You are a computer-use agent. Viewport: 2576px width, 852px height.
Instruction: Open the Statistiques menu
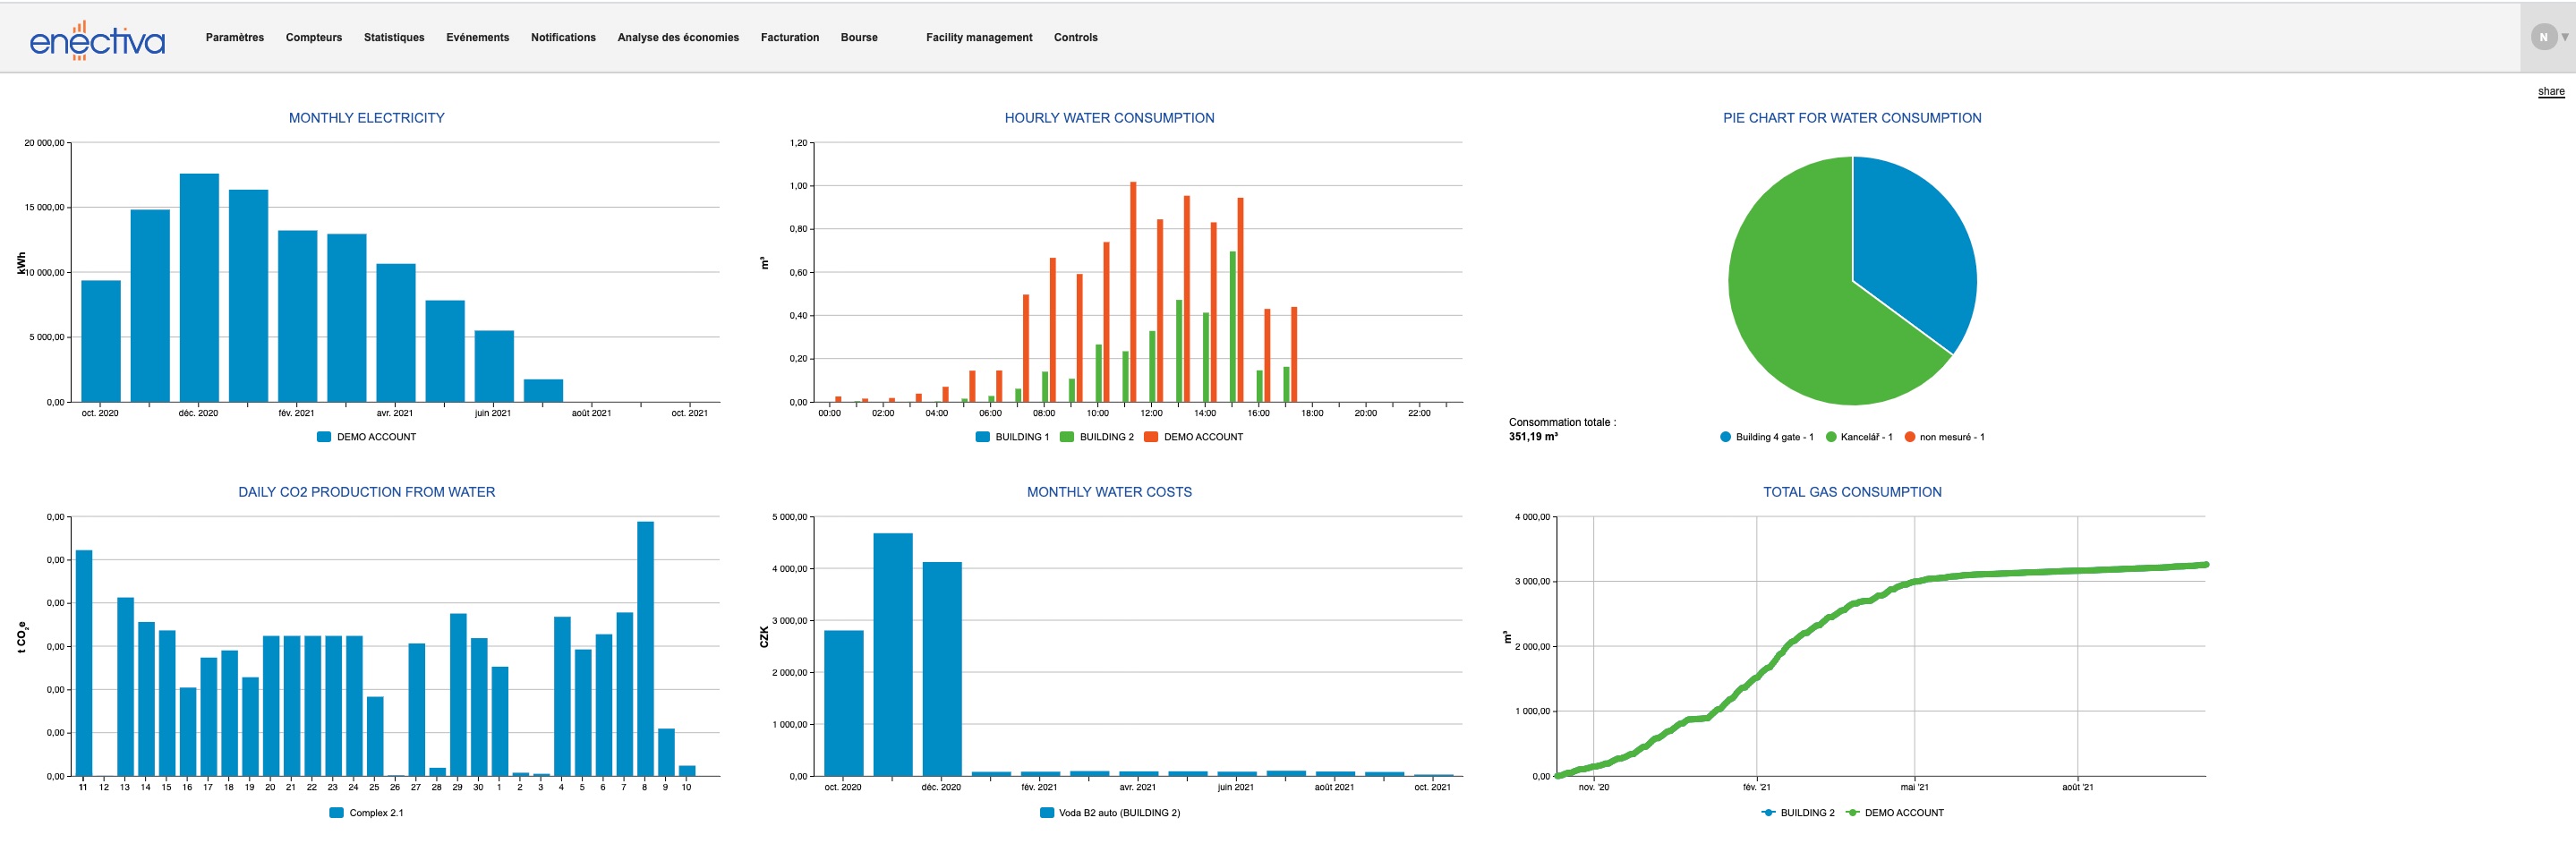[x=394, y=37]
